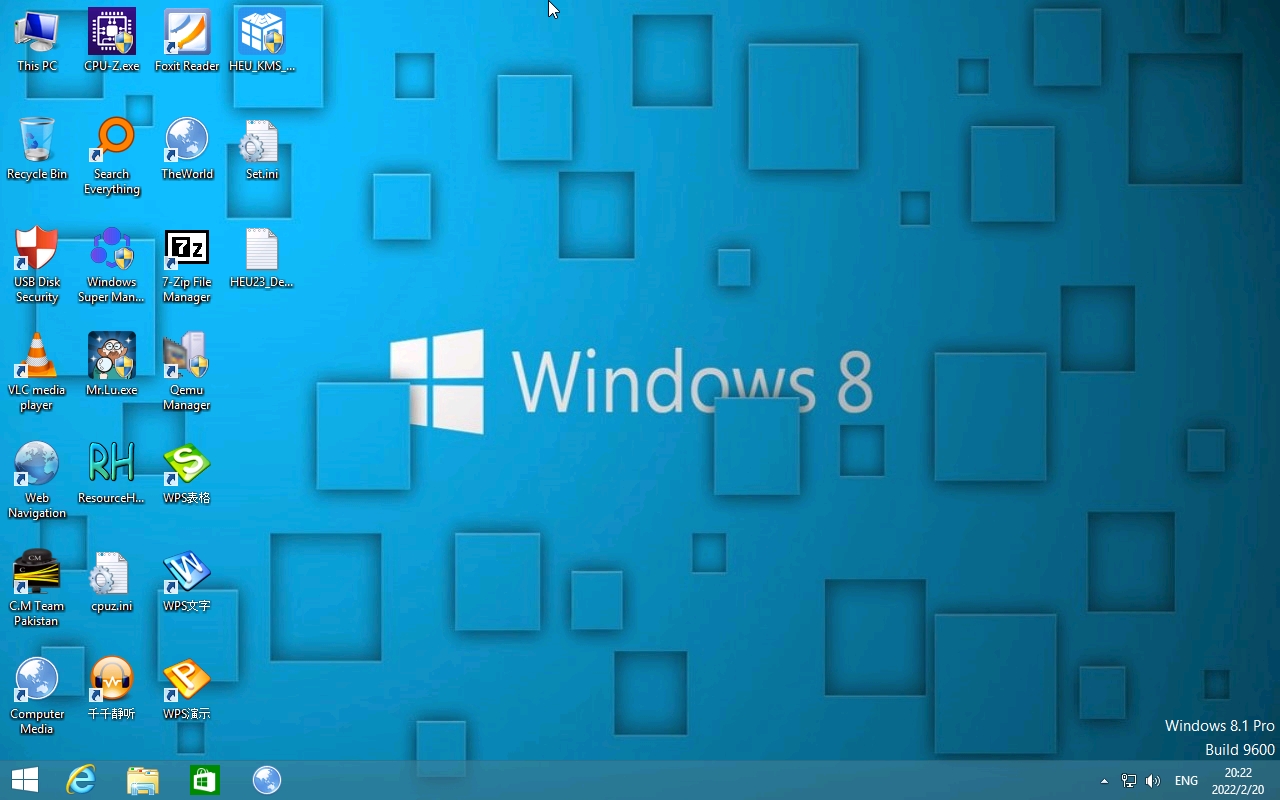1280x800 pixels.
Task: Open the Windows Start button
Action: click(x=25, y=780)
